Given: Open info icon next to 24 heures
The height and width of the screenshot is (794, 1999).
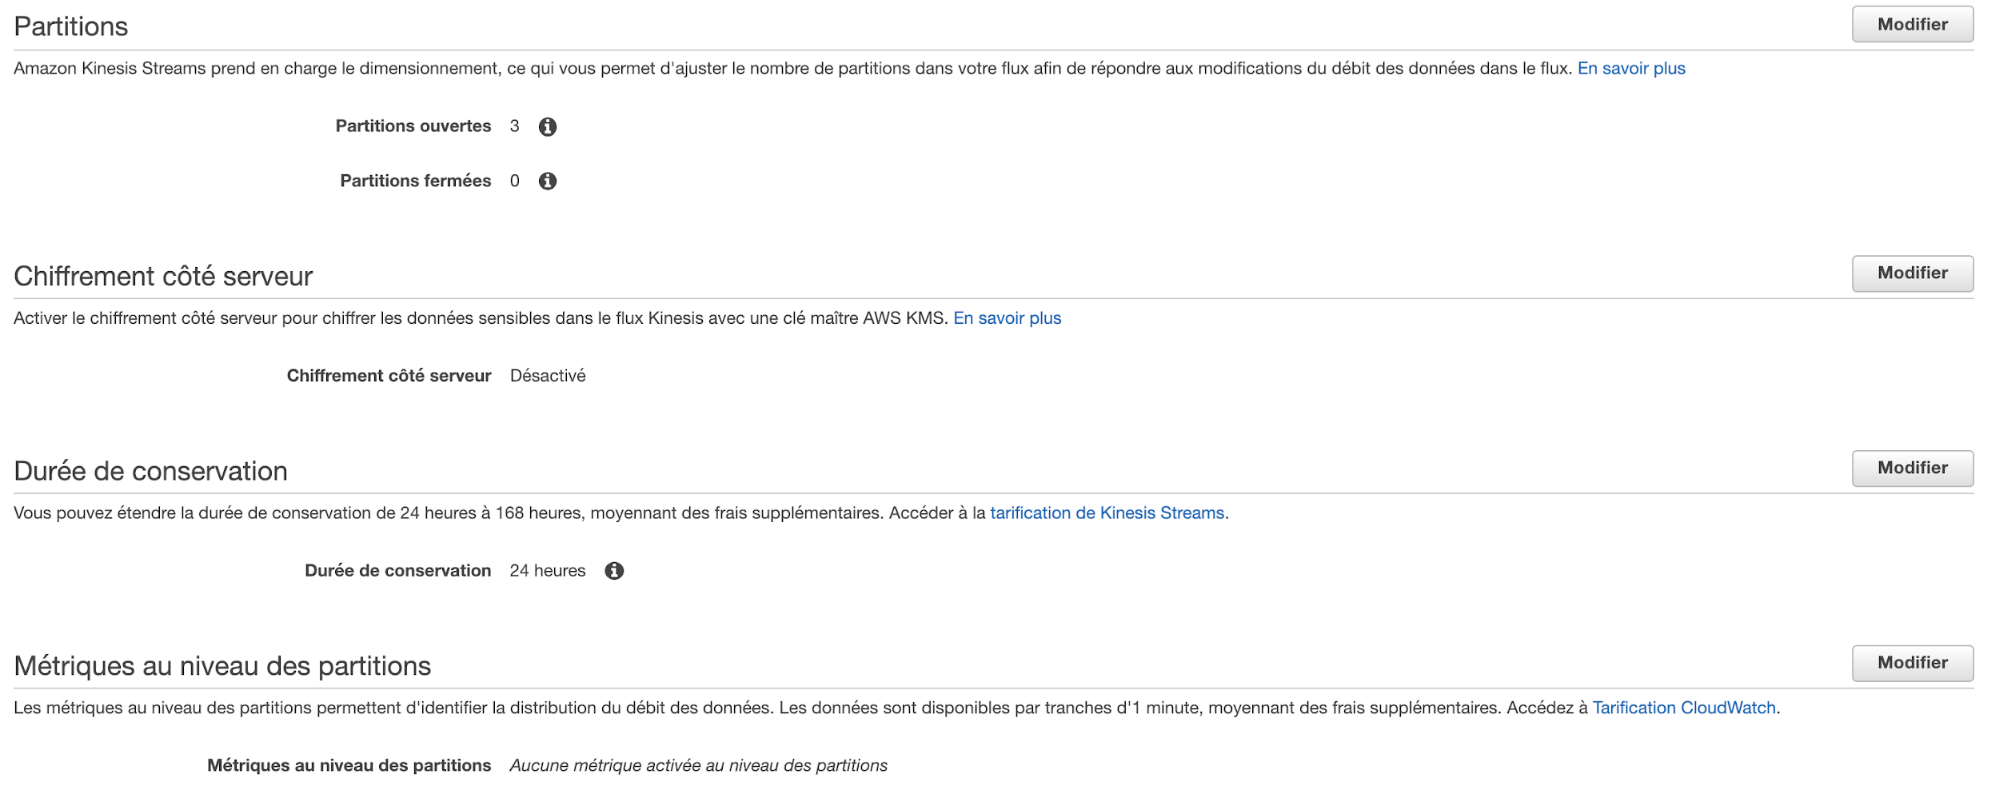Looking at the screenshot, I should click(614, 571).
